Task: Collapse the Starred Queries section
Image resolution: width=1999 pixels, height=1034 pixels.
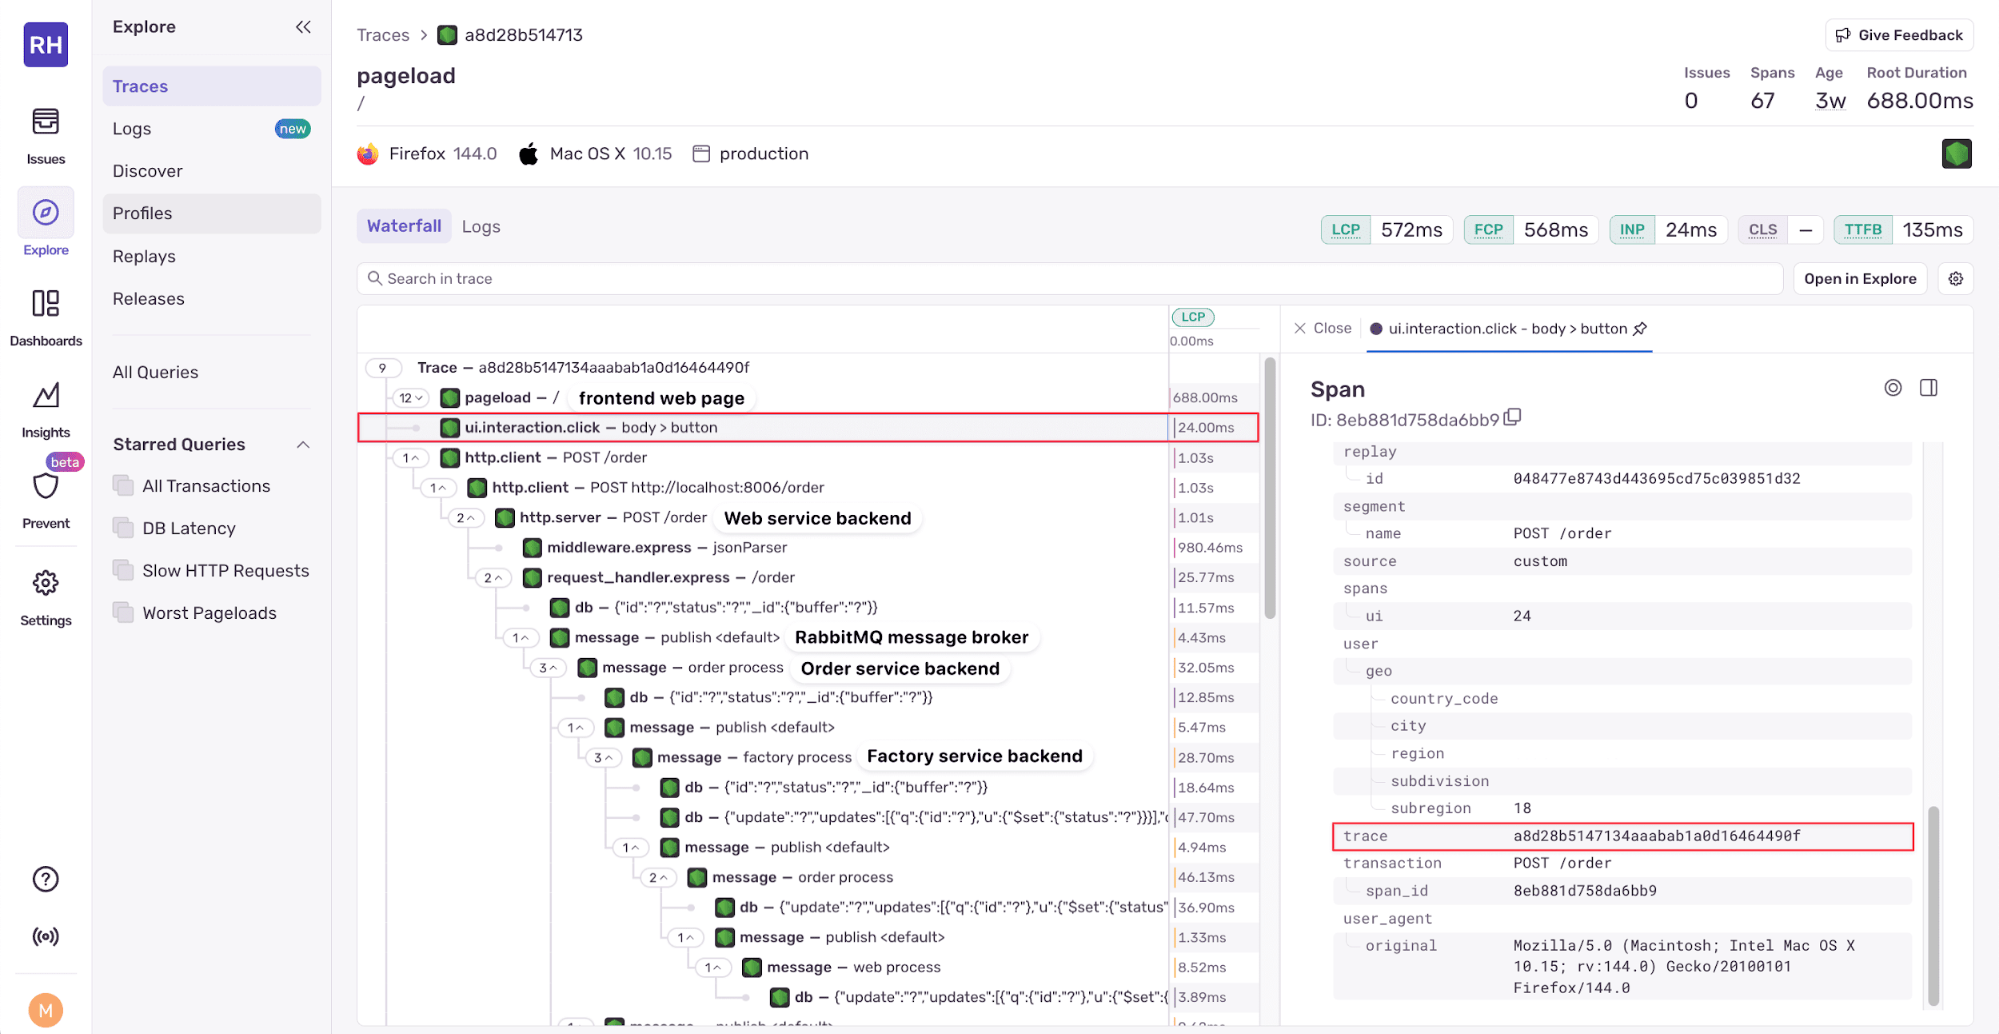Action: (303, 444)
